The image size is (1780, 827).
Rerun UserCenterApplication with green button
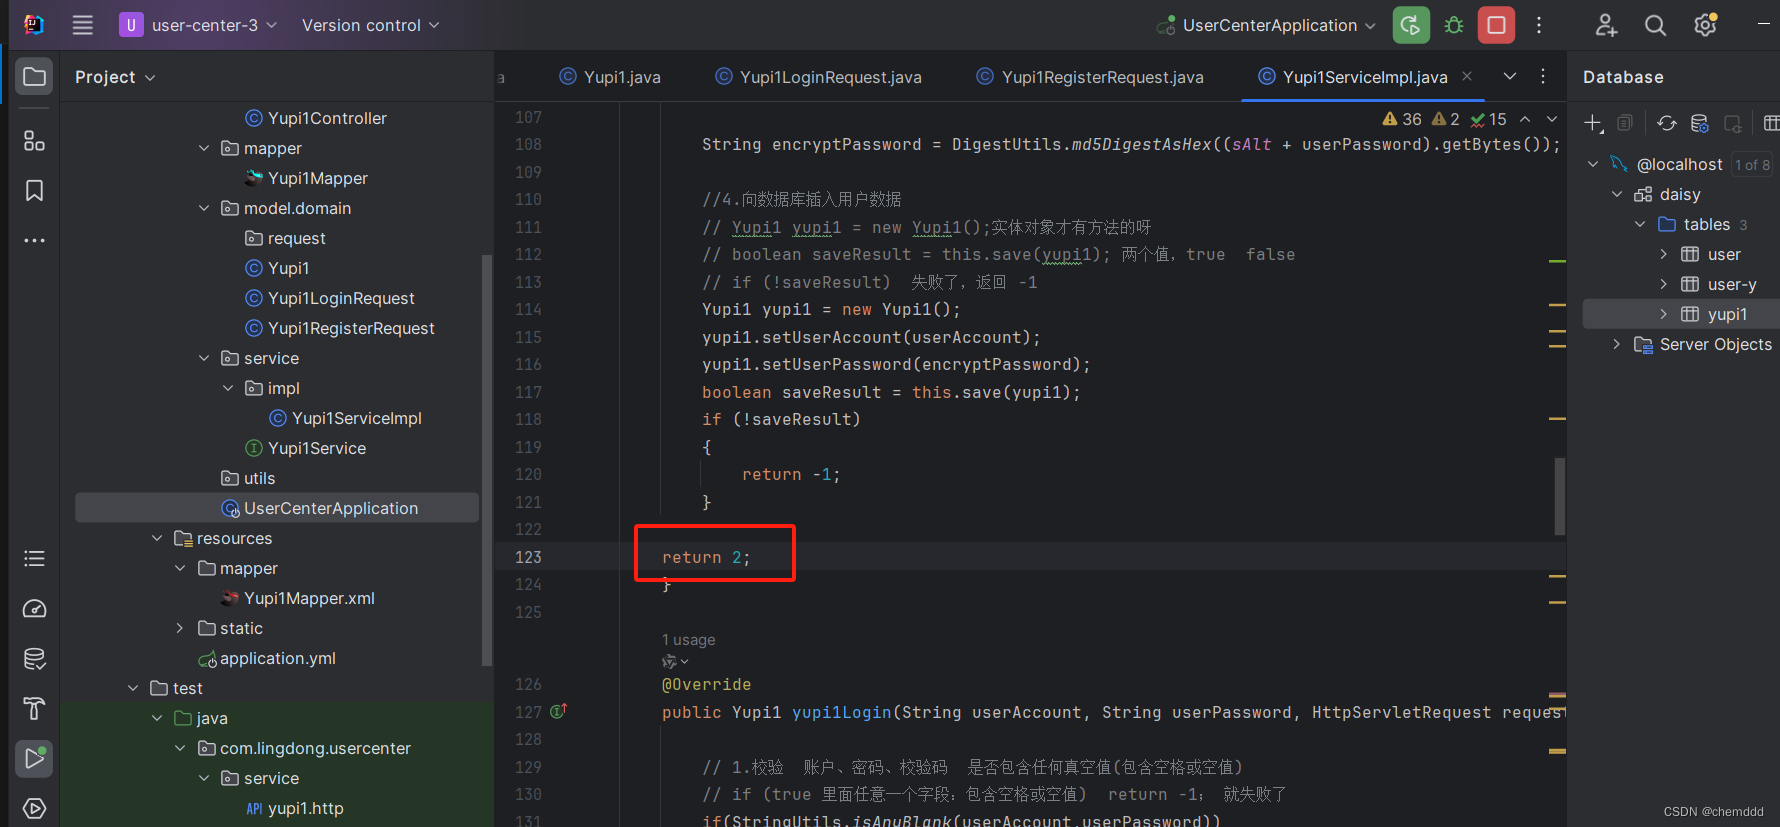click(x=1411, y=25)
